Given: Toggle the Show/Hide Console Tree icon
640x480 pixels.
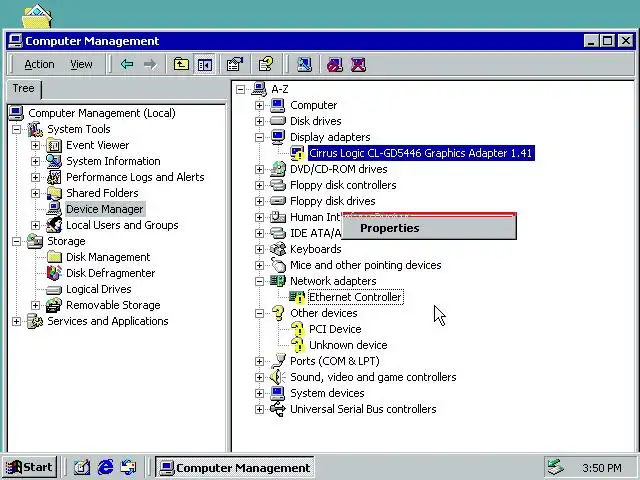Looking at the screenshot, I should coord(204,64).
